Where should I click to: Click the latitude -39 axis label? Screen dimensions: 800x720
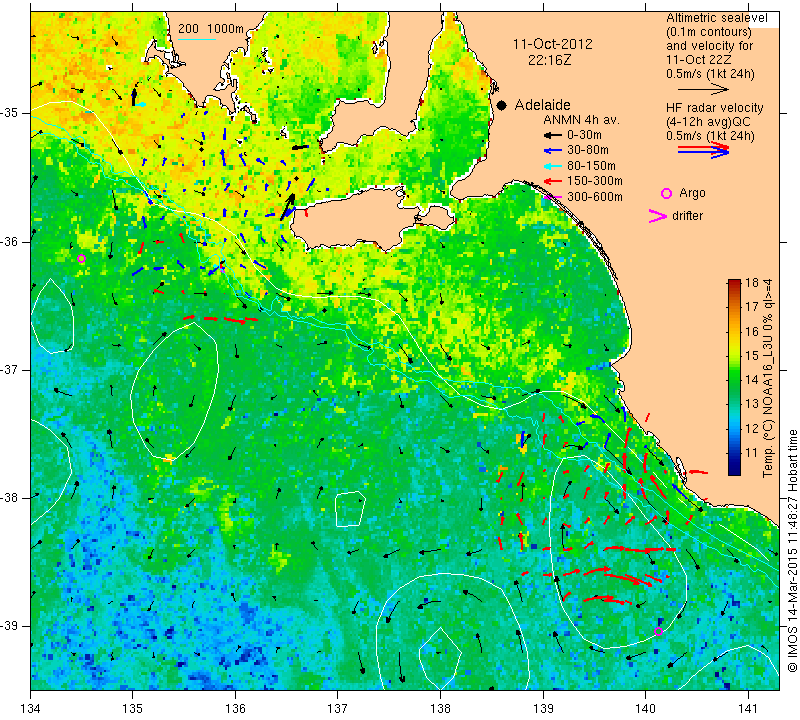[11, 626]
